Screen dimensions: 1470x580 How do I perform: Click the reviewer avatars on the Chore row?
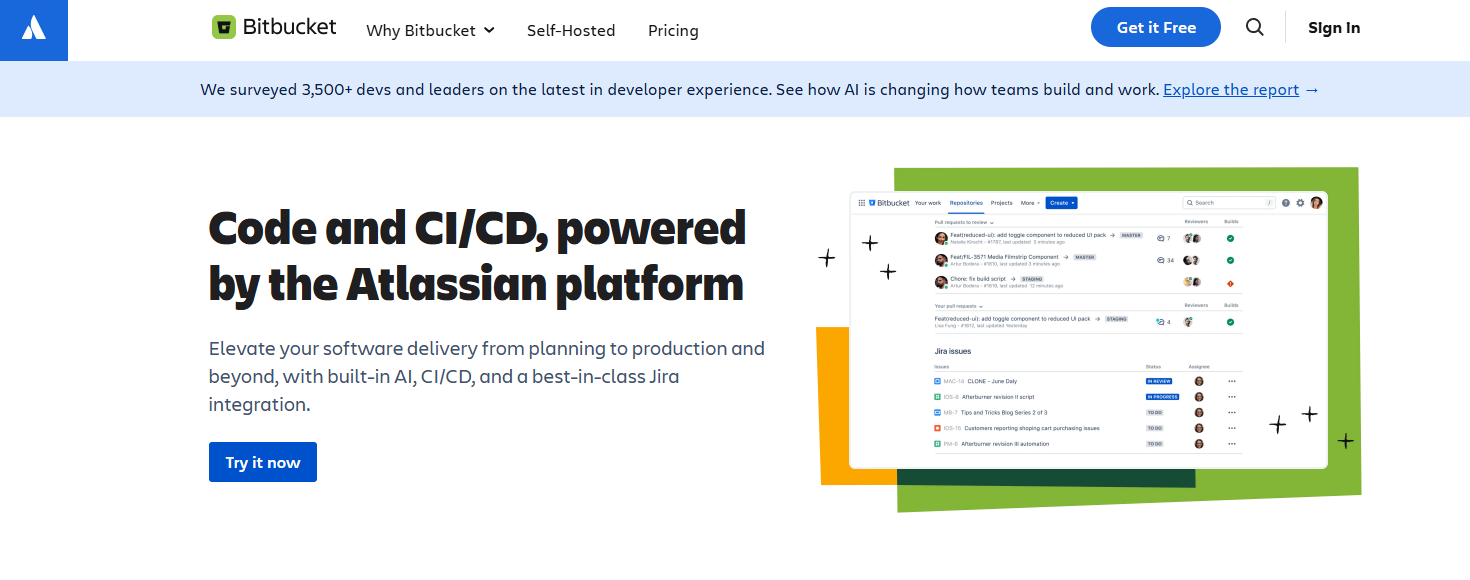(1191, 282)
